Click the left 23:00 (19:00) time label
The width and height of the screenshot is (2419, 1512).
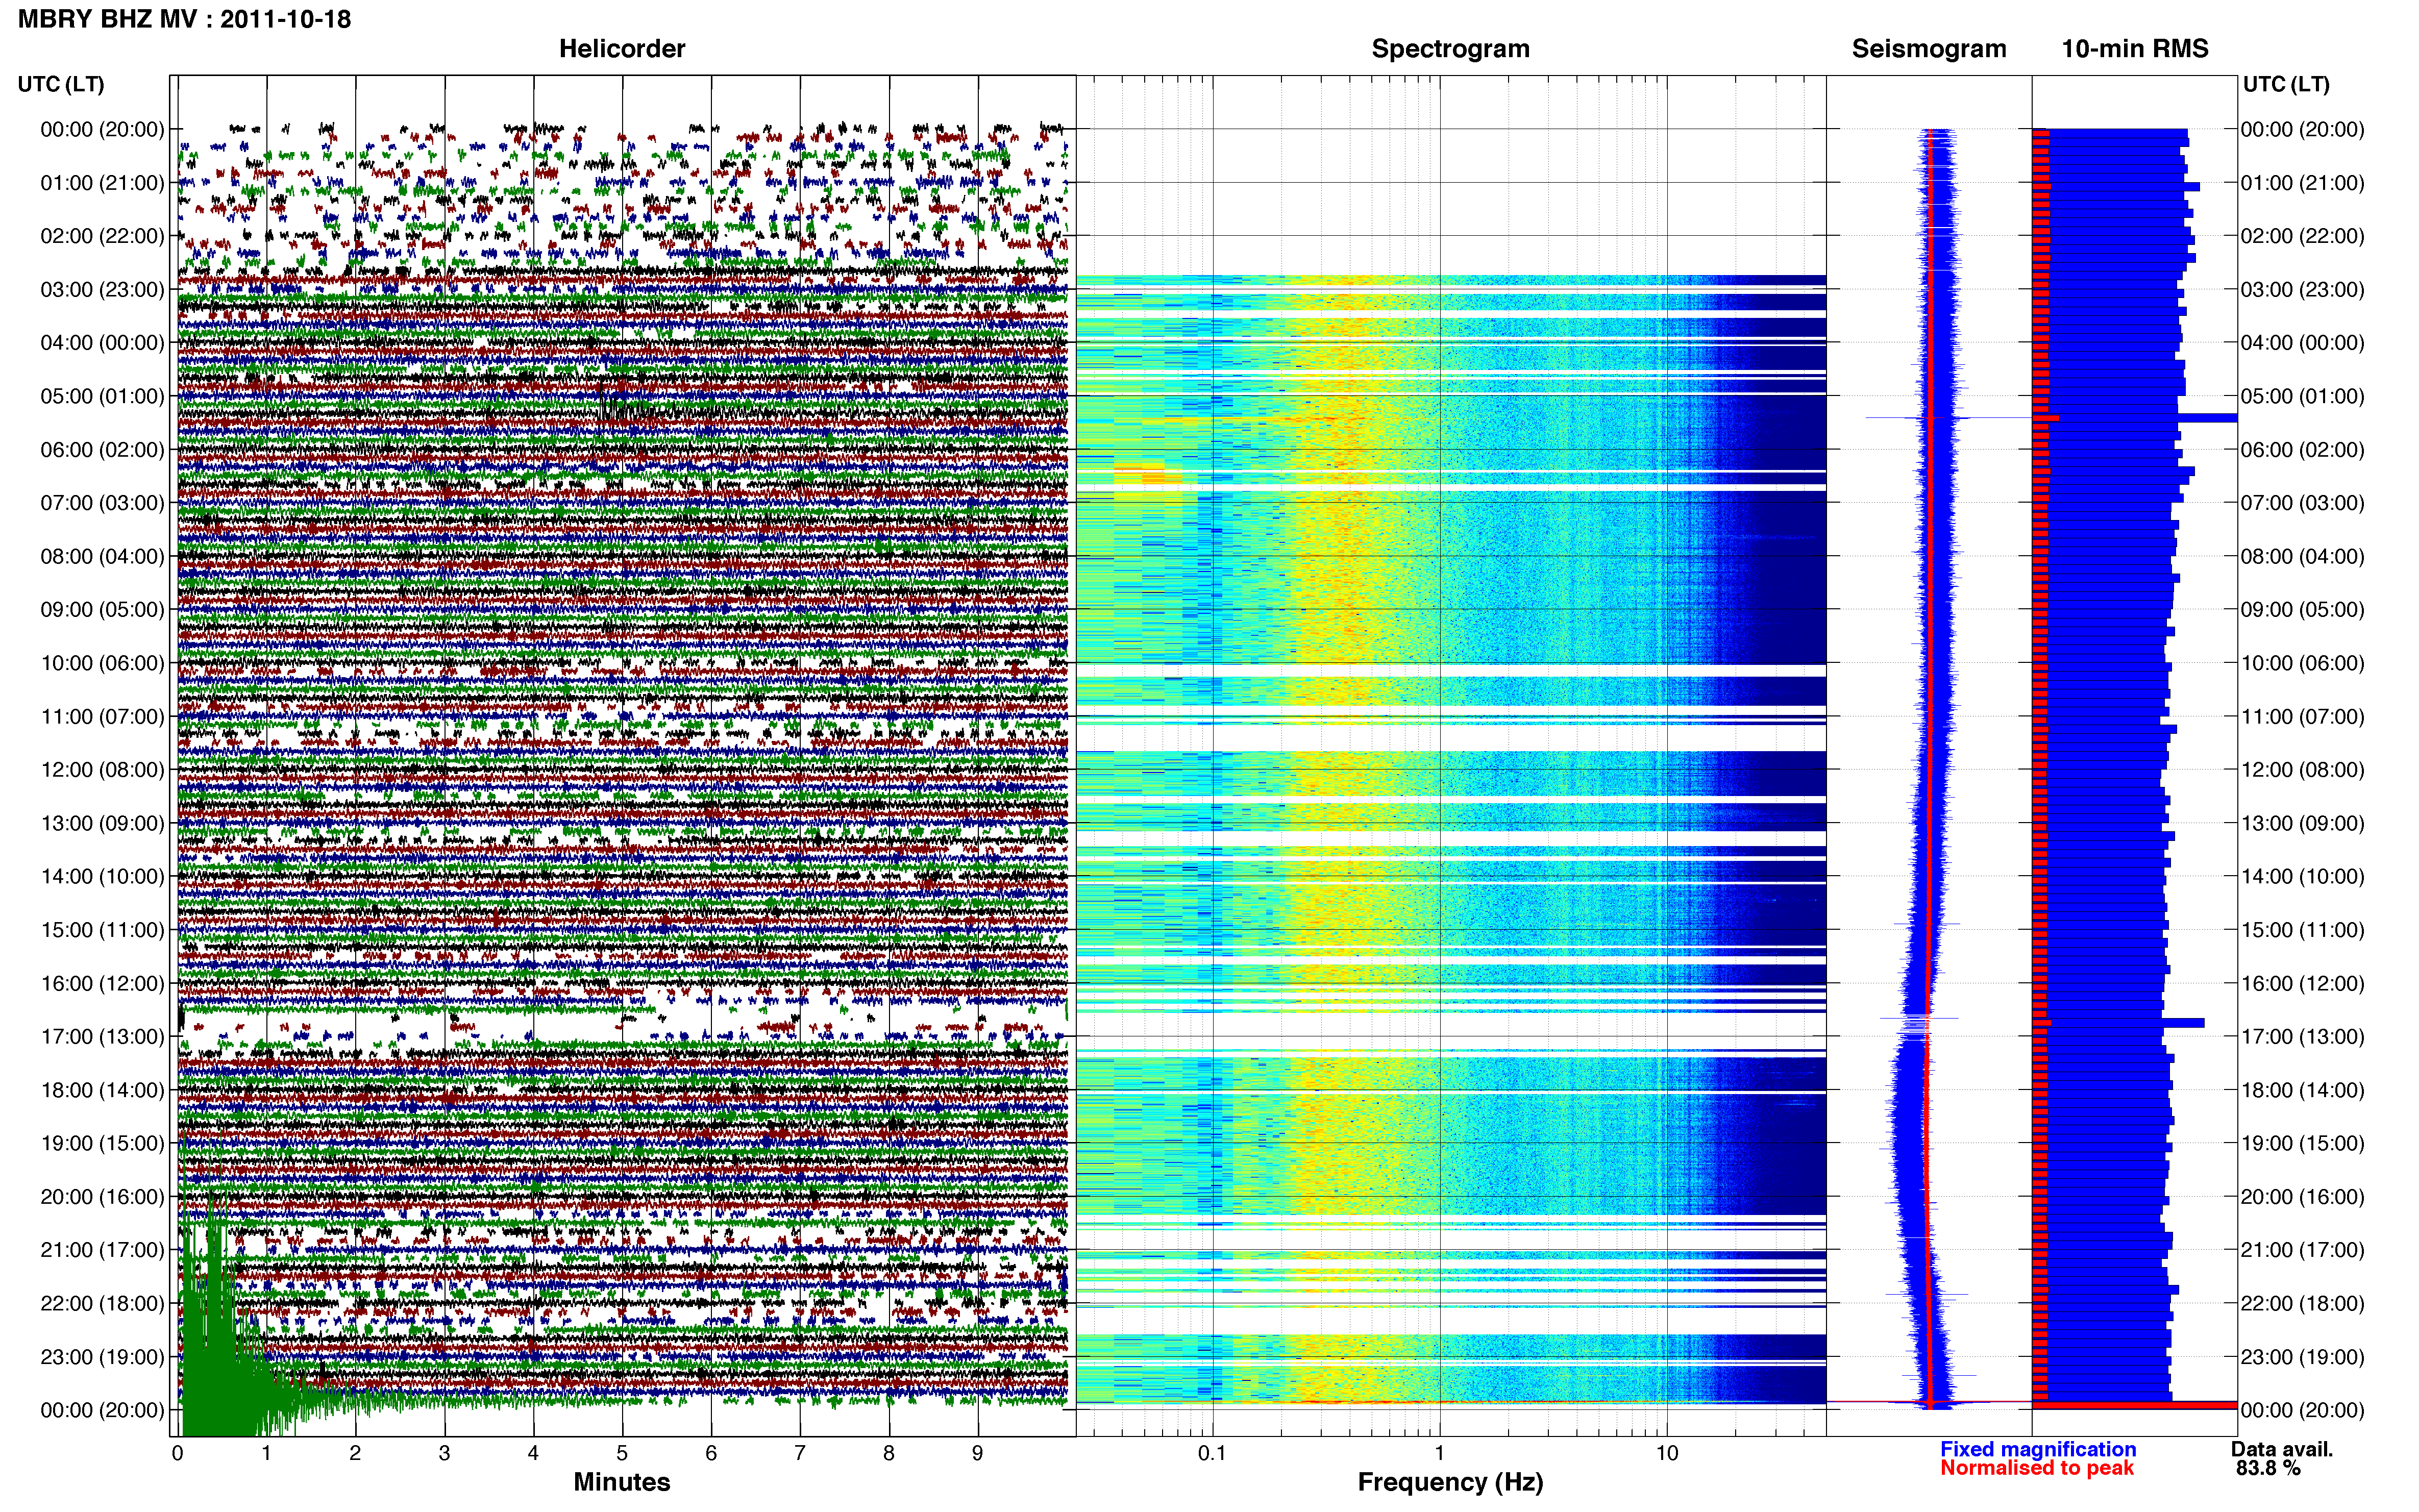point(102,1357)
